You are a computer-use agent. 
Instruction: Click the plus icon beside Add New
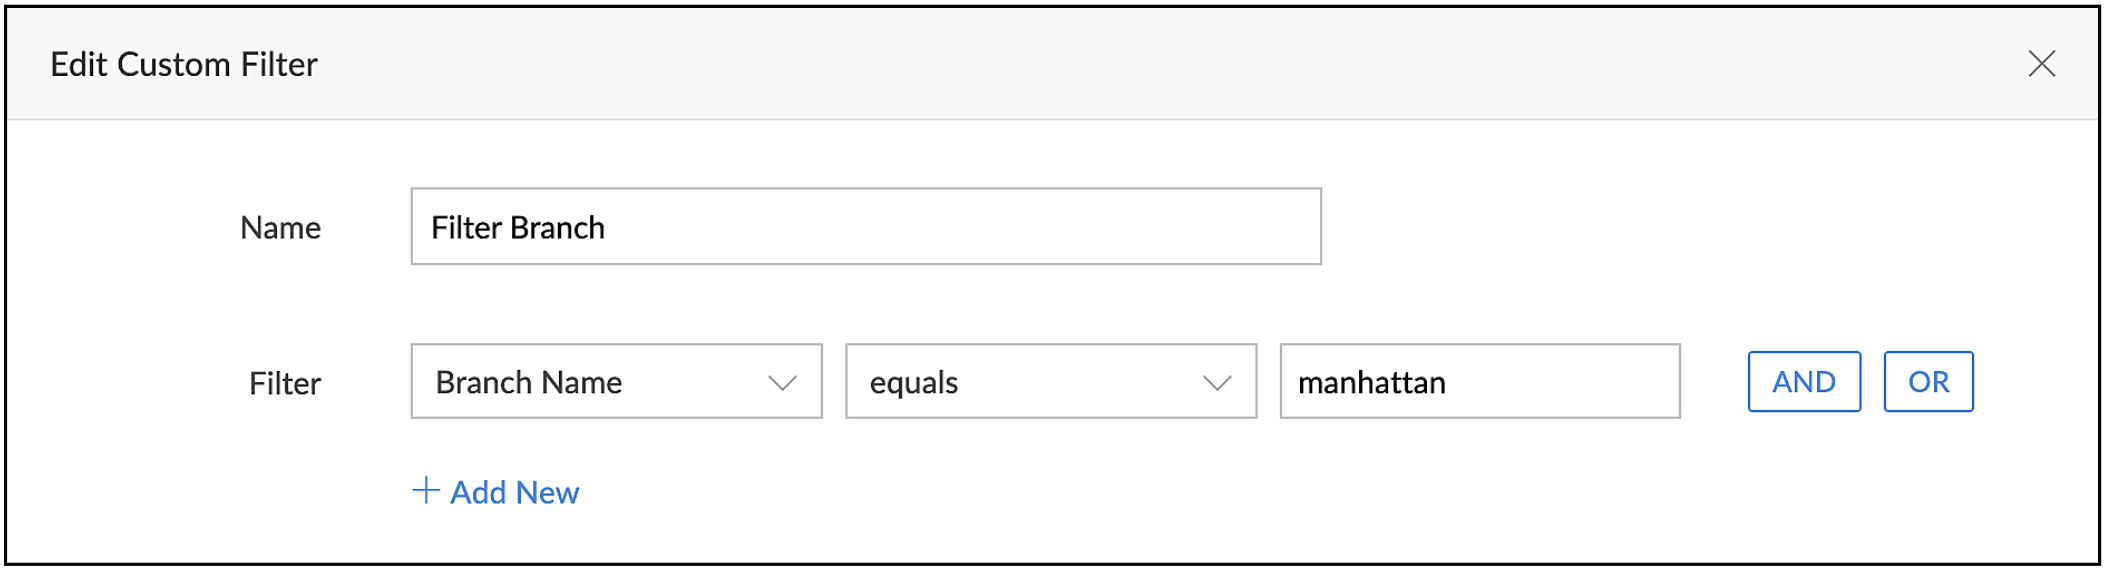(426, 491)
